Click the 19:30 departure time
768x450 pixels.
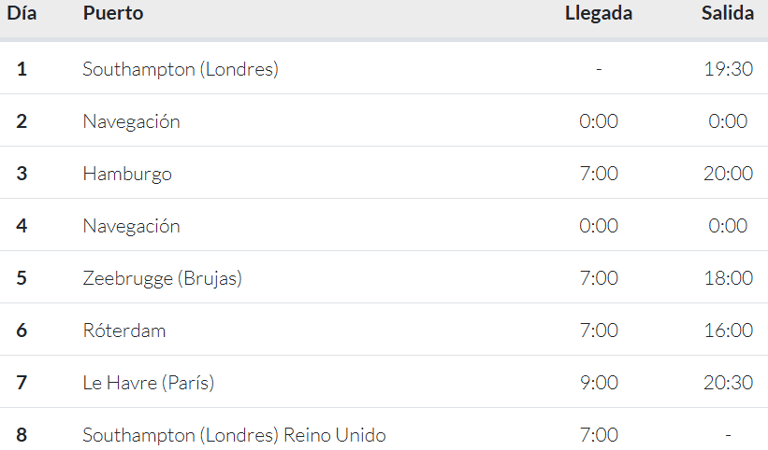coord(728,69)
